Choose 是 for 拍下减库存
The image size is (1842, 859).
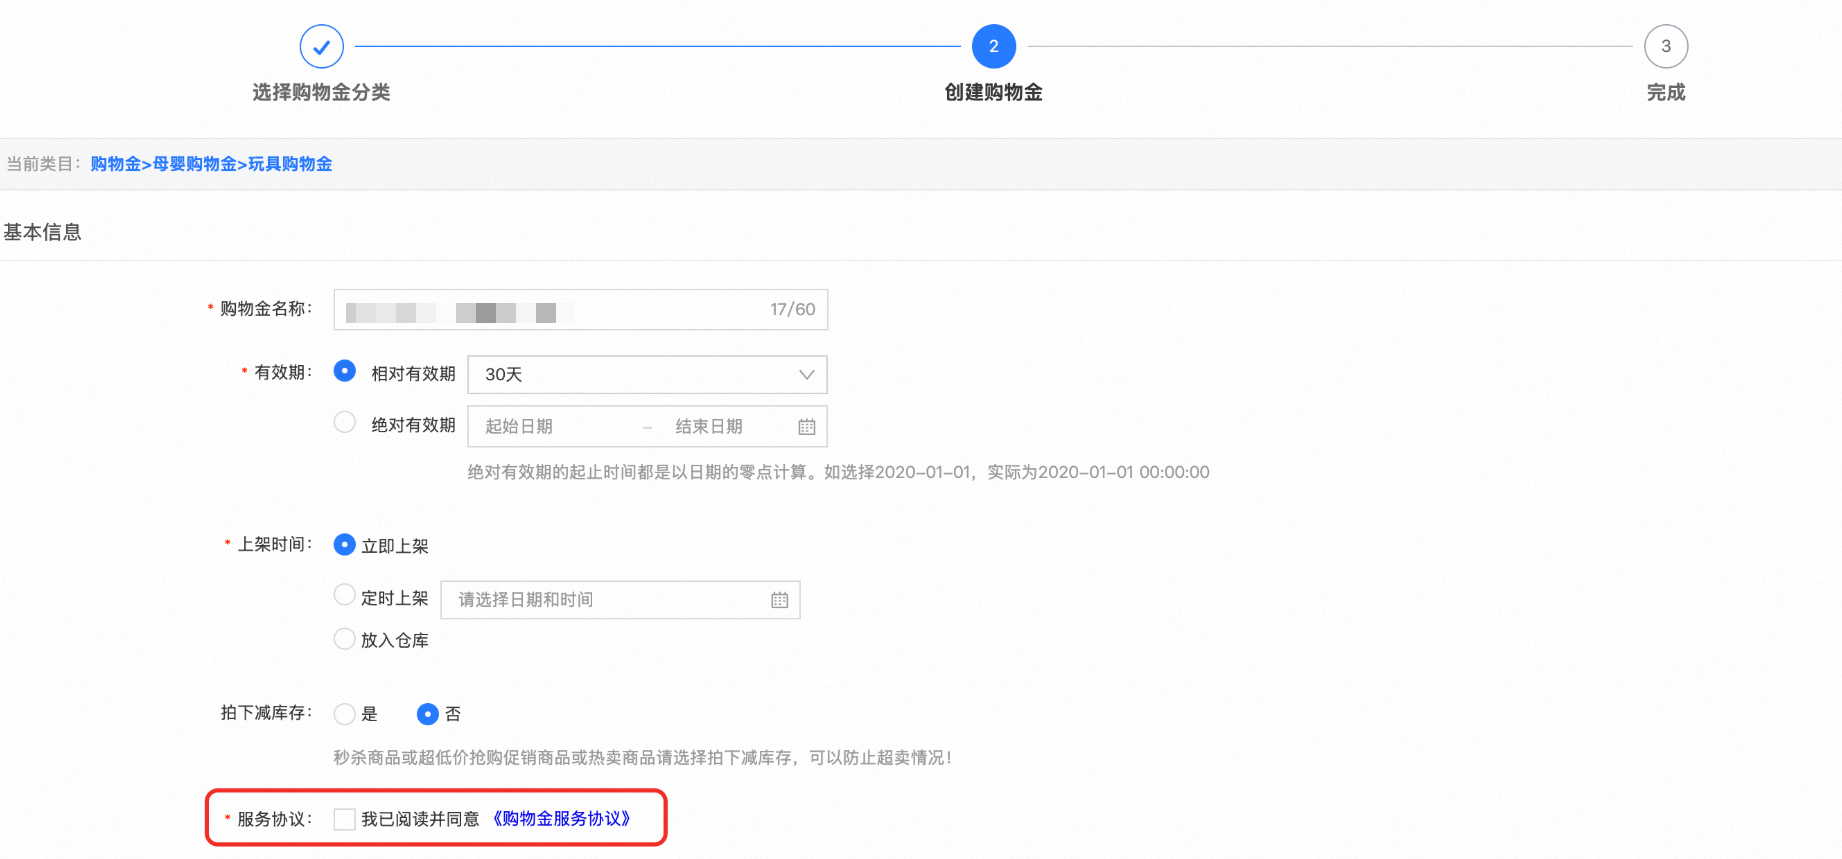(x=345, y=714)
